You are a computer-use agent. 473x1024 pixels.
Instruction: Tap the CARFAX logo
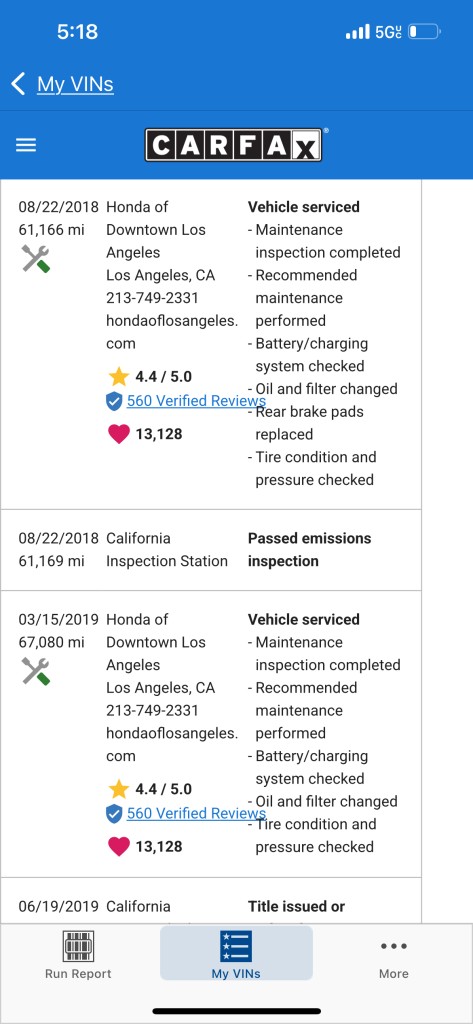pyautogui.click(x=233, y=145)
